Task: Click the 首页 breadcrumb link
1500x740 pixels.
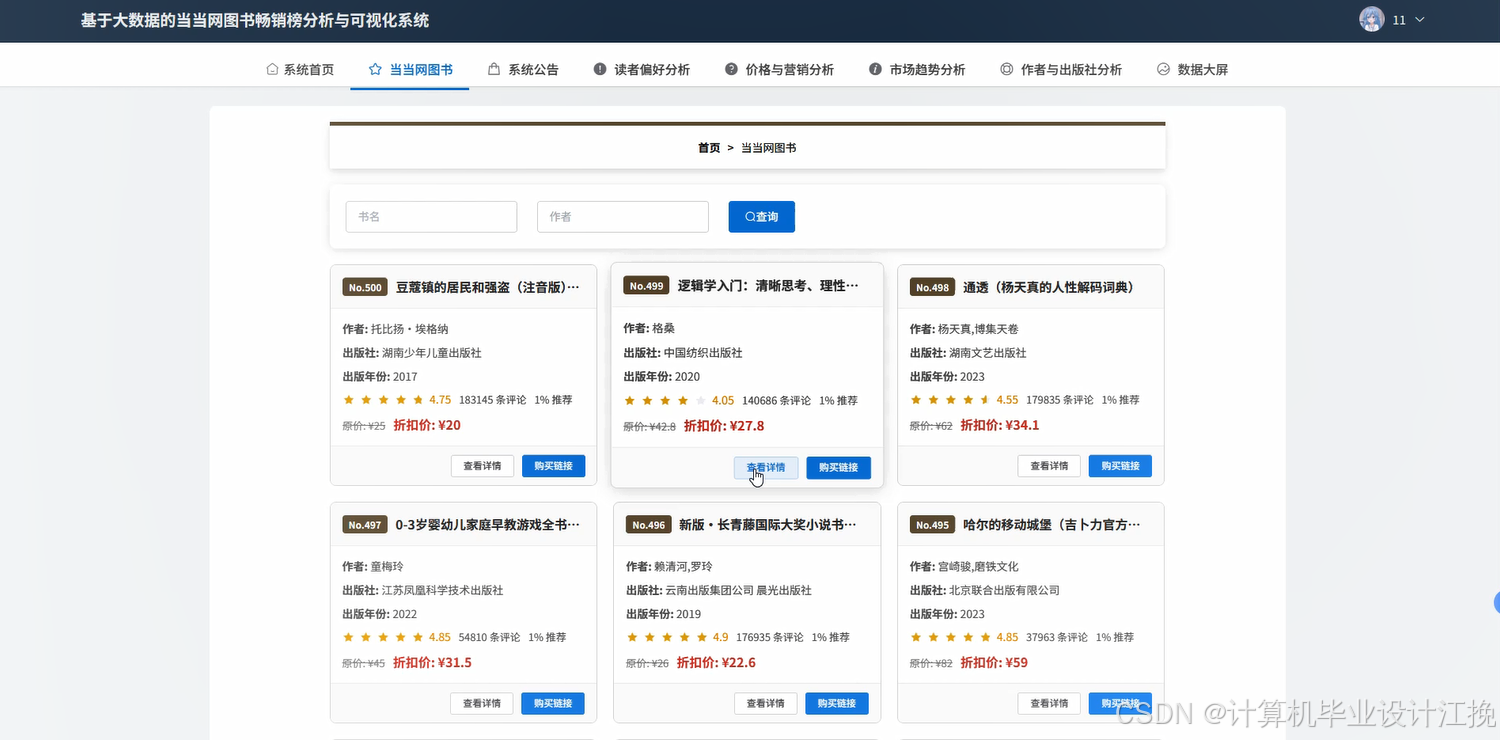Action: tap(709, 148)
